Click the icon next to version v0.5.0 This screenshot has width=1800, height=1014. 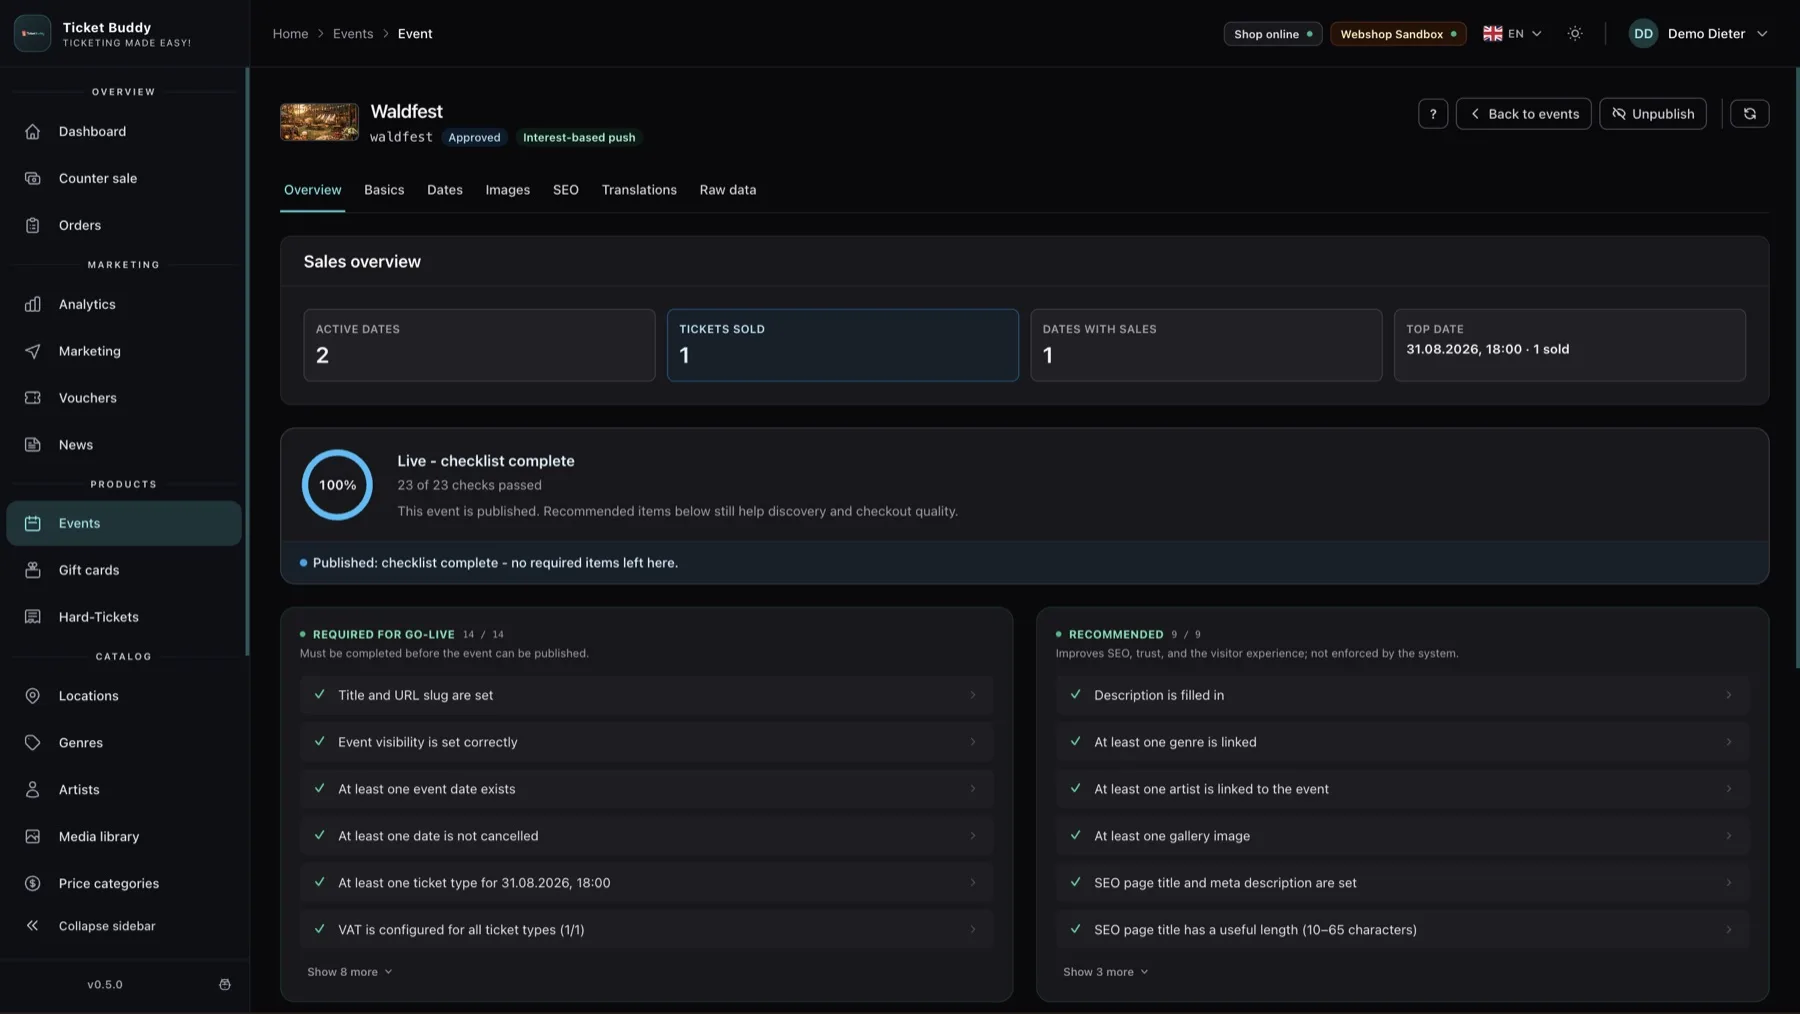click(x=225, y=985)
